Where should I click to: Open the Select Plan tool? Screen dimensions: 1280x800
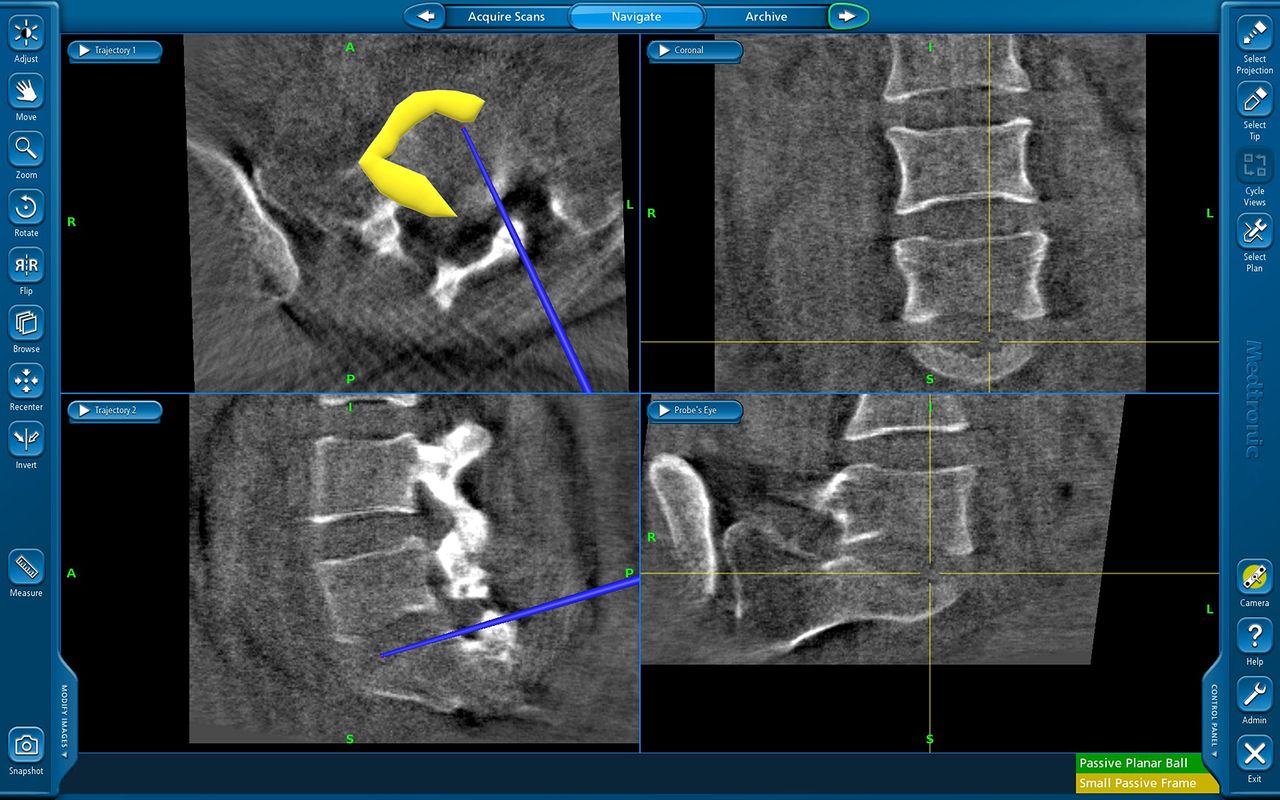(1254, 231)
